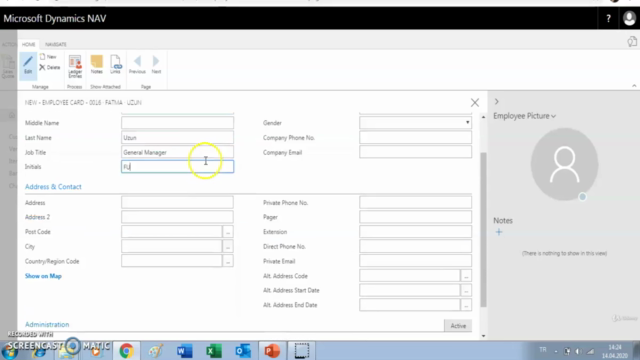Screen dimensions: 640x360
Task: Go to Next employee page
Action: point(156,64)
